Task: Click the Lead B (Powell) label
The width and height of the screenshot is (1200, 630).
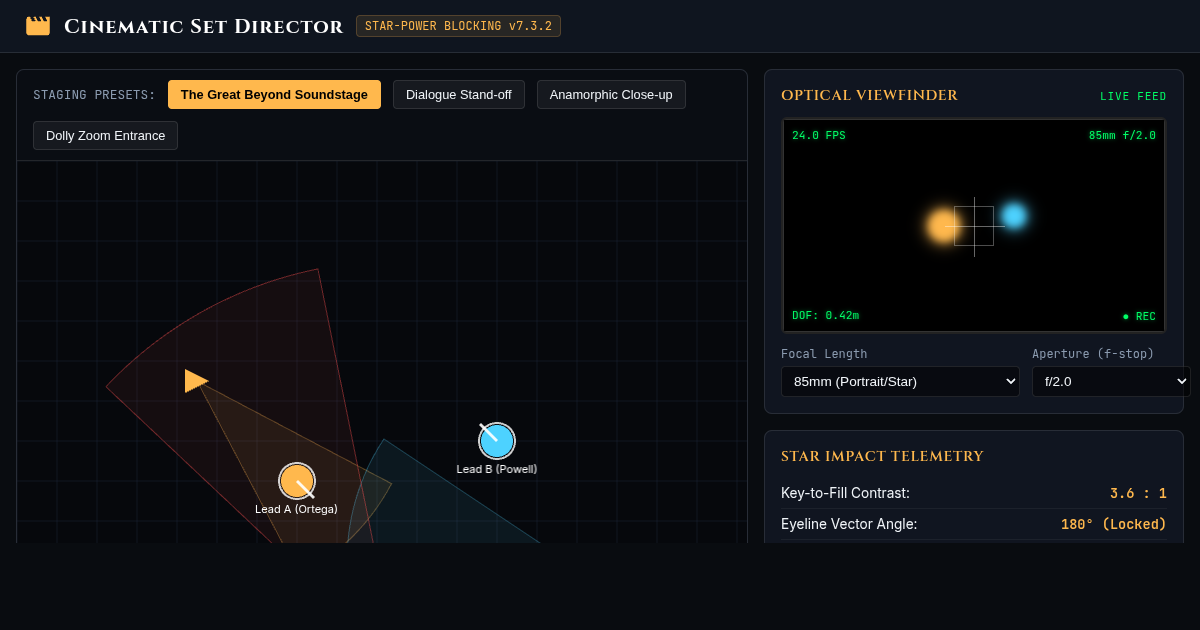Action: click(497, 469)
